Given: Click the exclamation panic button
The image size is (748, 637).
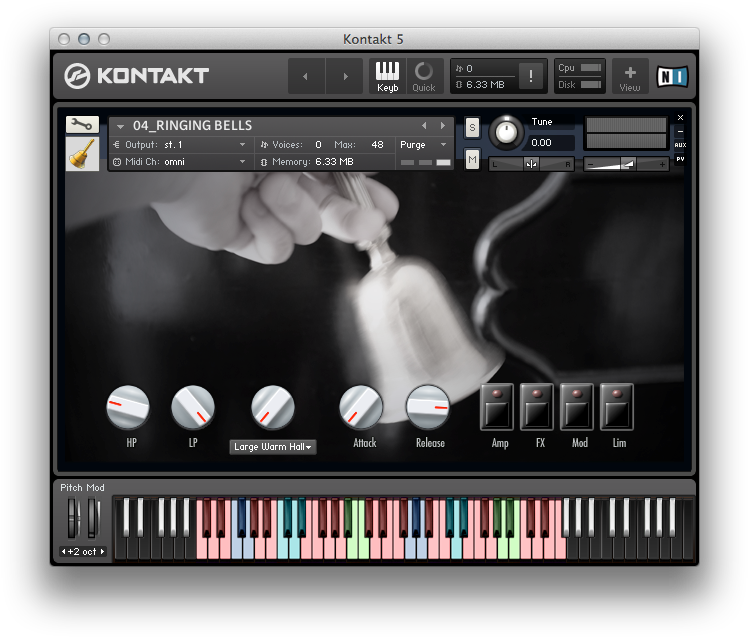Looking at the screenshot, I should [x=530, y=76].
